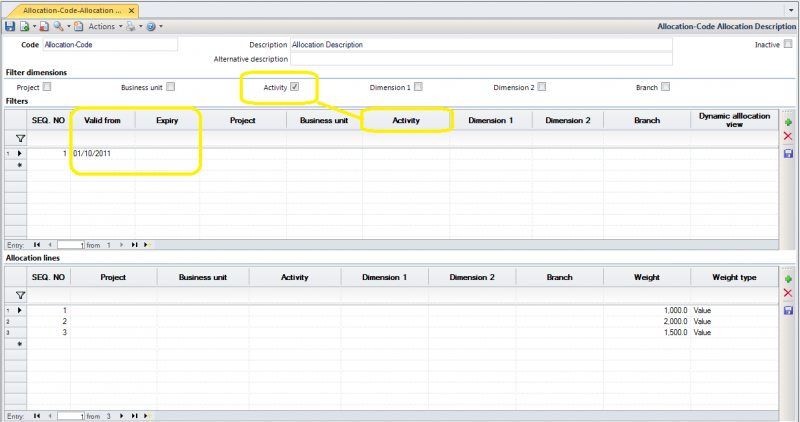Add new entry in Filters navigator
Screen dimensions: 800x422
pyautogui.click(x=147, y=245)
